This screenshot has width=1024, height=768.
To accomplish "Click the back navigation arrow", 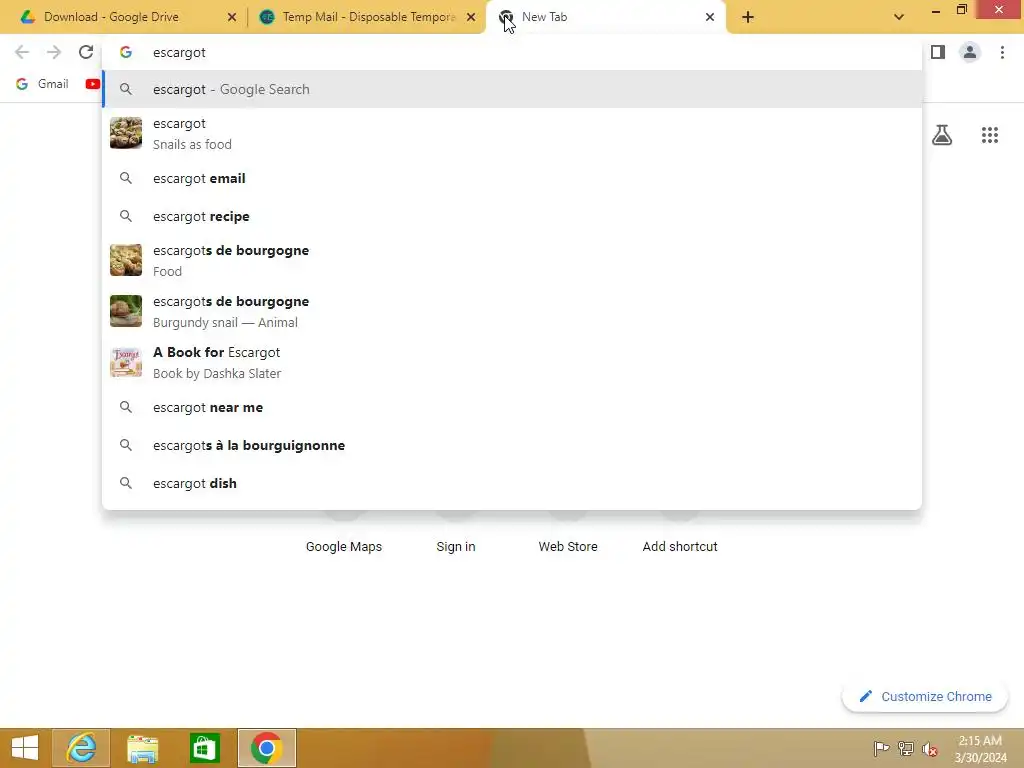I will (x=22, y=52).
